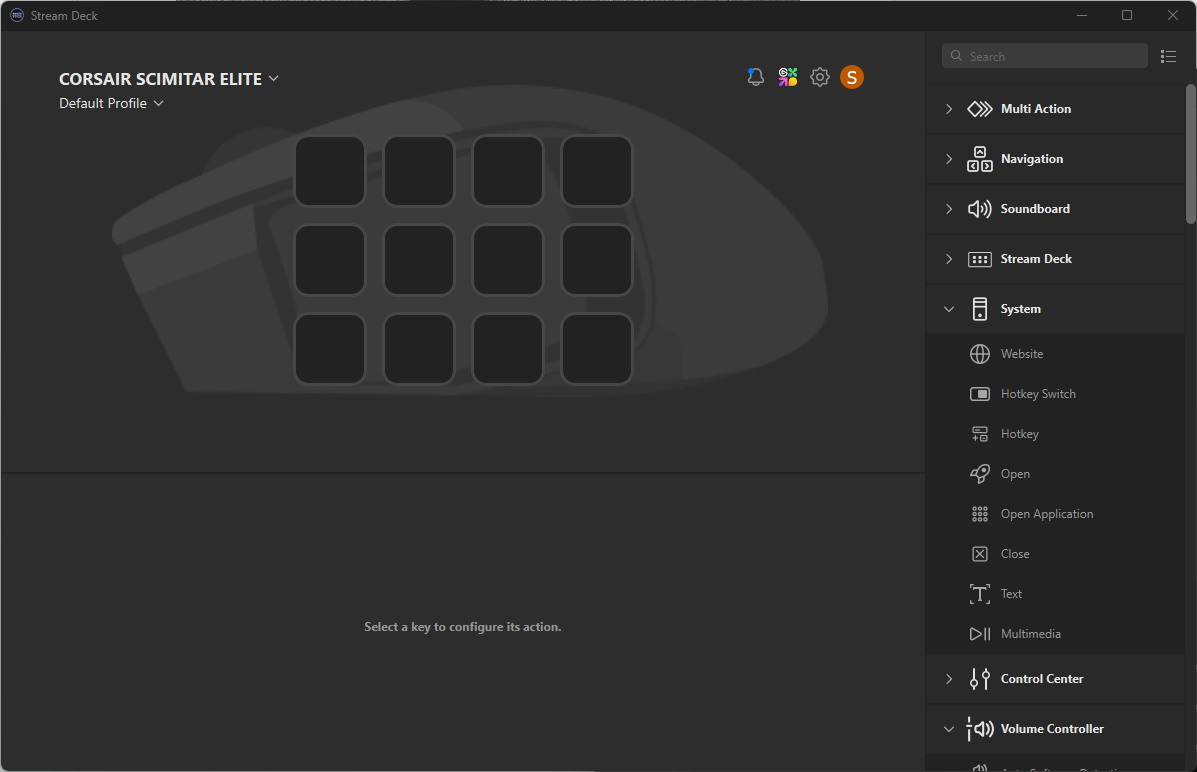Select the bottom-left key slot

tap(330, 349)
